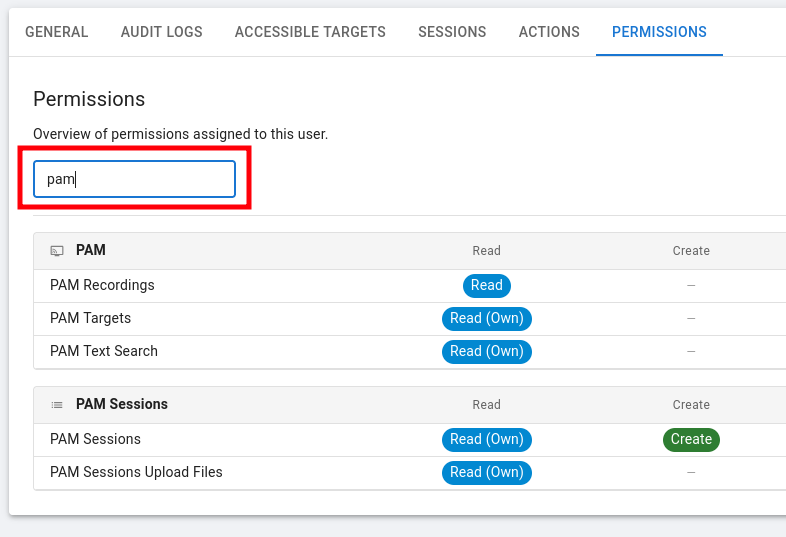
Task: Select the PAM Recordings row label
Action: (102, 285)
